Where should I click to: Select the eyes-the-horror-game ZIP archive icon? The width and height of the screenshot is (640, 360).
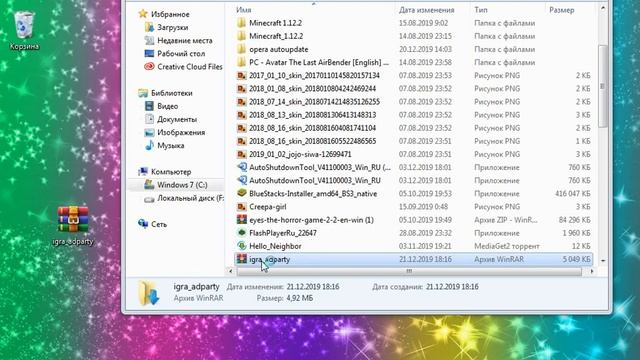(242, 220)
